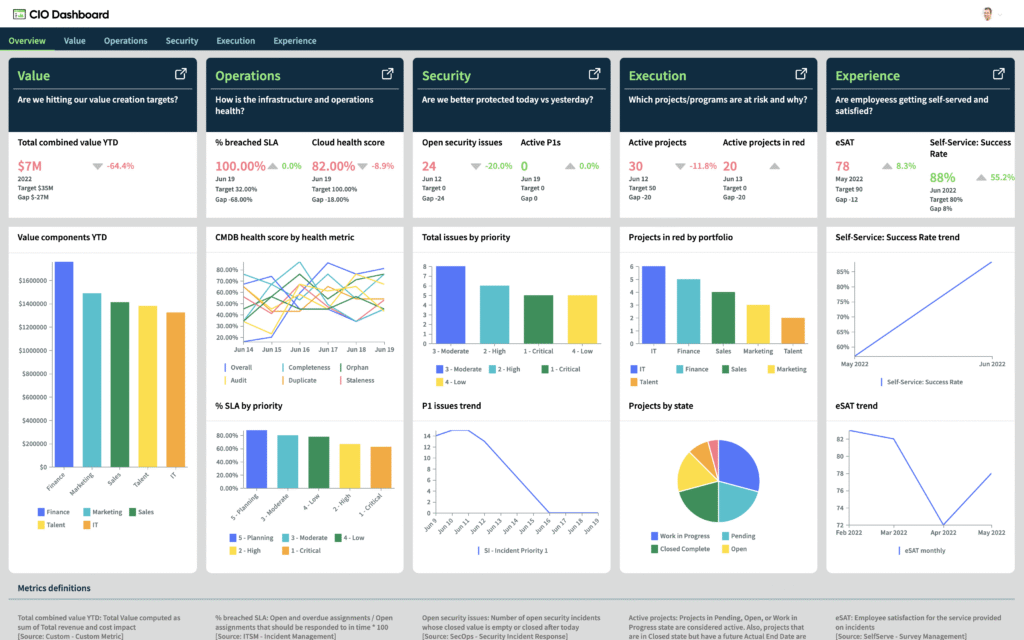Click the Operations card title link

tap(247, 75)
